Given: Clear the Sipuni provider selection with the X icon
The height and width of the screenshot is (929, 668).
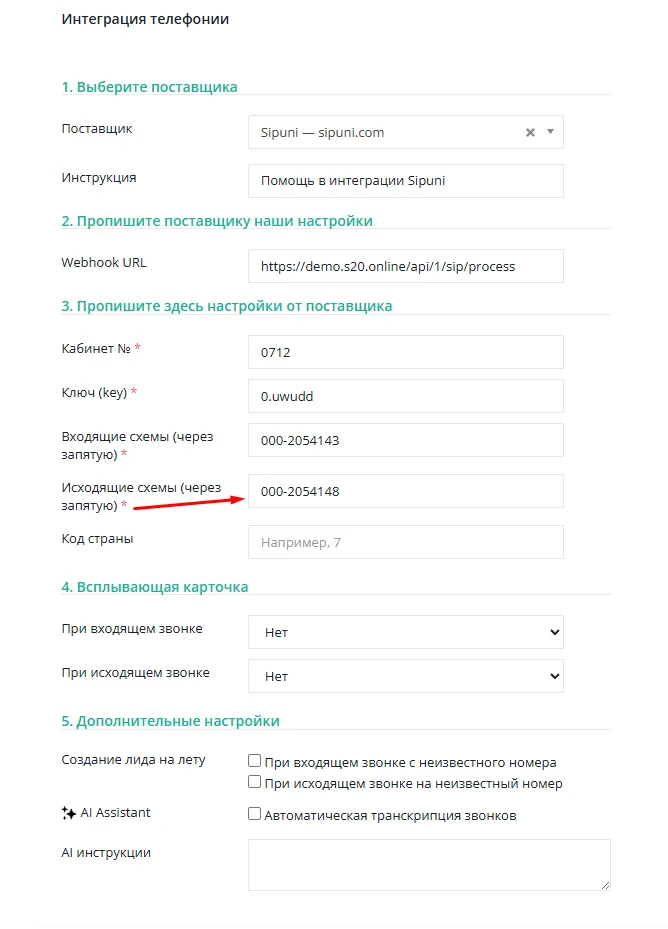Looking at the screenshot, I should tap(530, 133).
